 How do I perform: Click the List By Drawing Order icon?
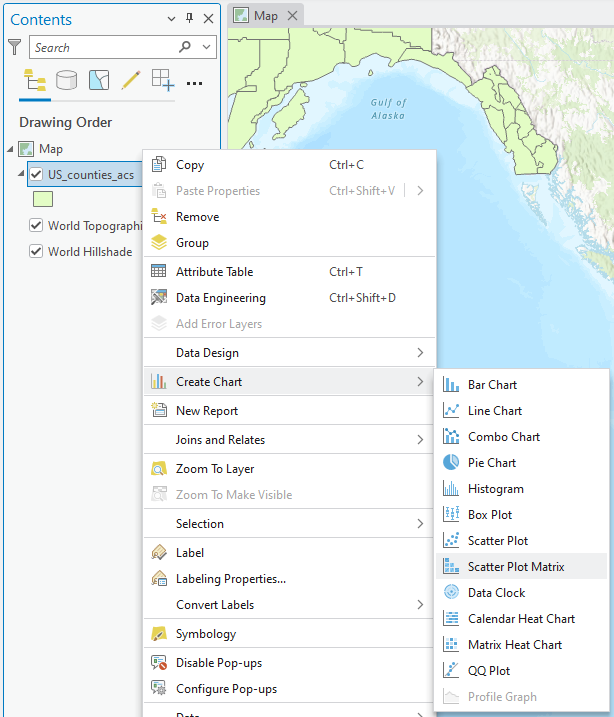point(35,80)
